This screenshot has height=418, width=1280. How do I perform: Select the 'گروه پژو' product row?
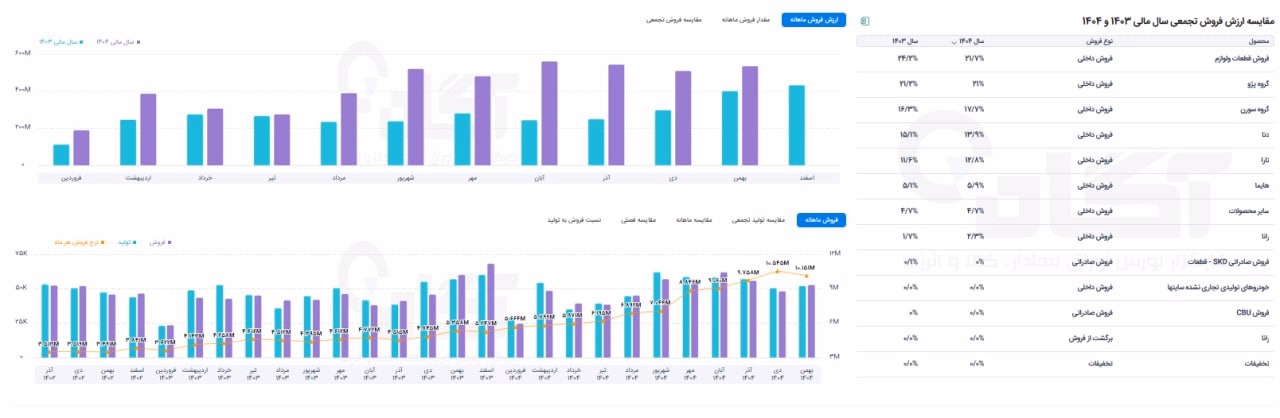(x=1065, y=84)
